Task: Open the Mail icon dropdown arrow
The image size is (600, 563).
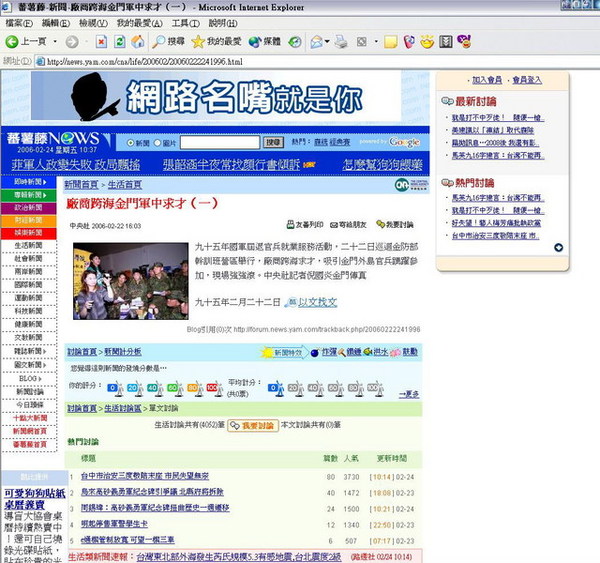Action: tap(327, 41)
